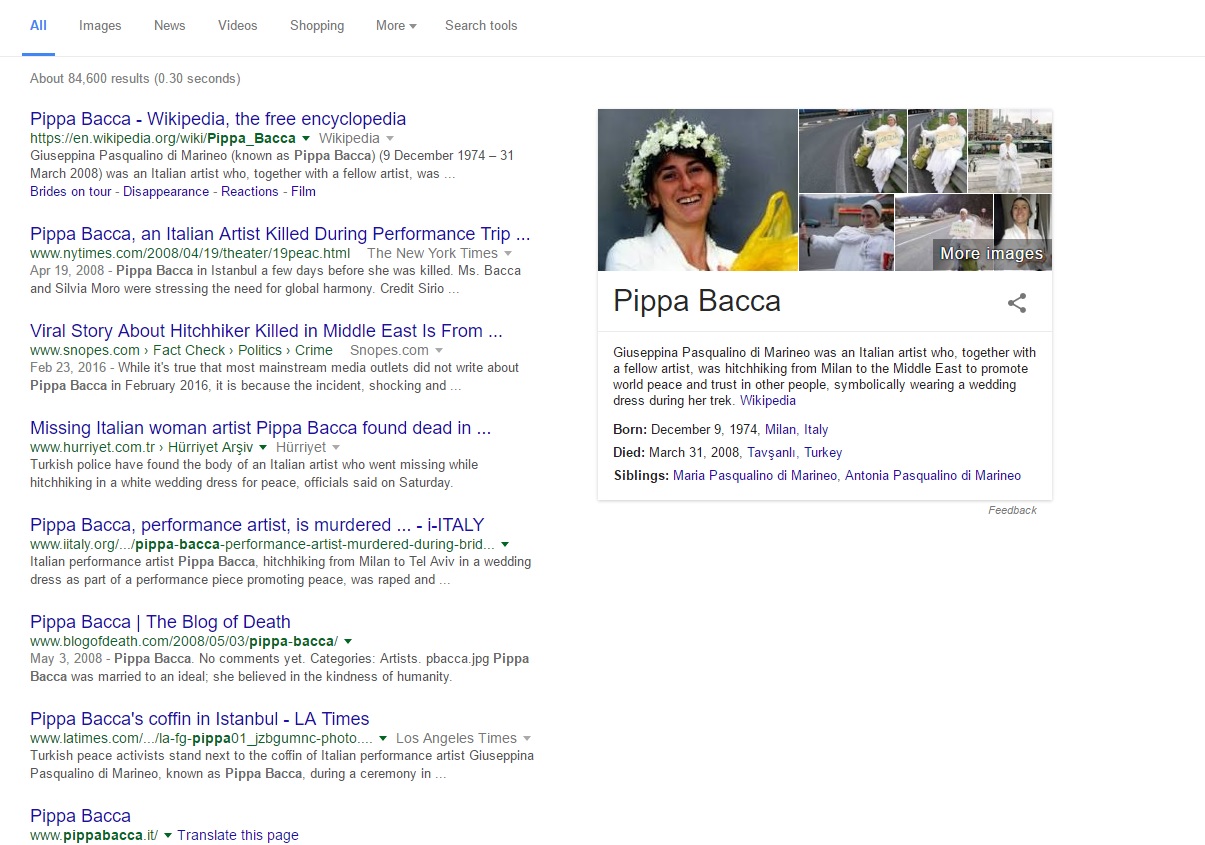
Task: Expand the More dropdown menu
Action: point(396,26)
